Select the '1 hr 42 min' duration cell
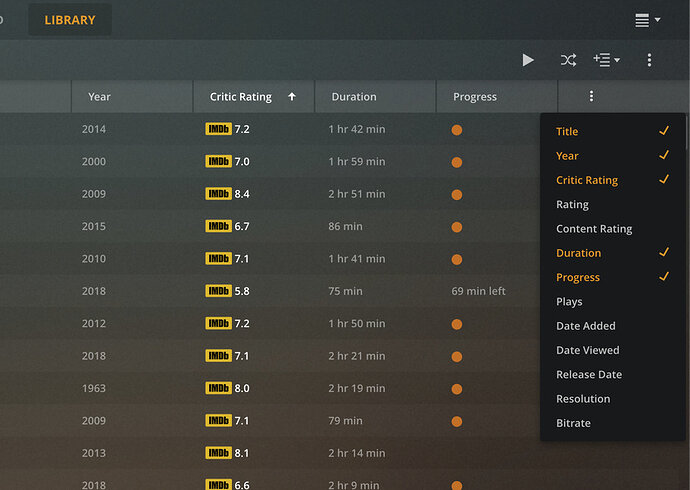Viewport: 690px width, 490px height. tap(356, 129)
